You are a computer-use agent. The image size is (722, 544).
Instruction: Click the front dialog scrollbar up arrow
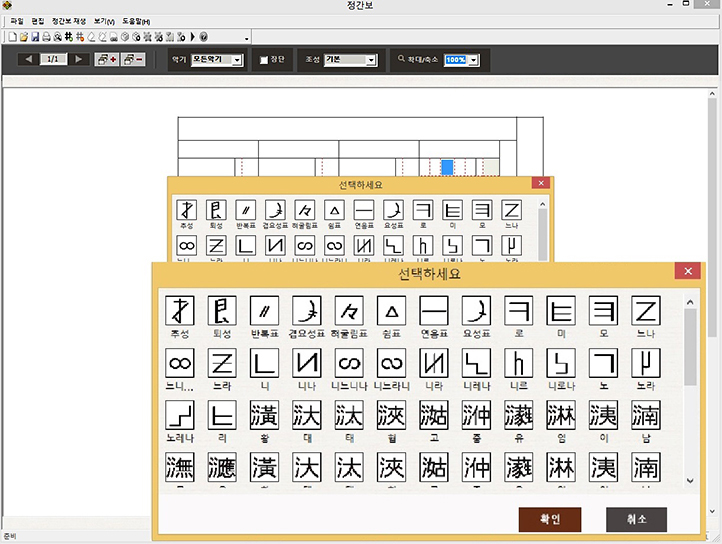tap(690, 303)
